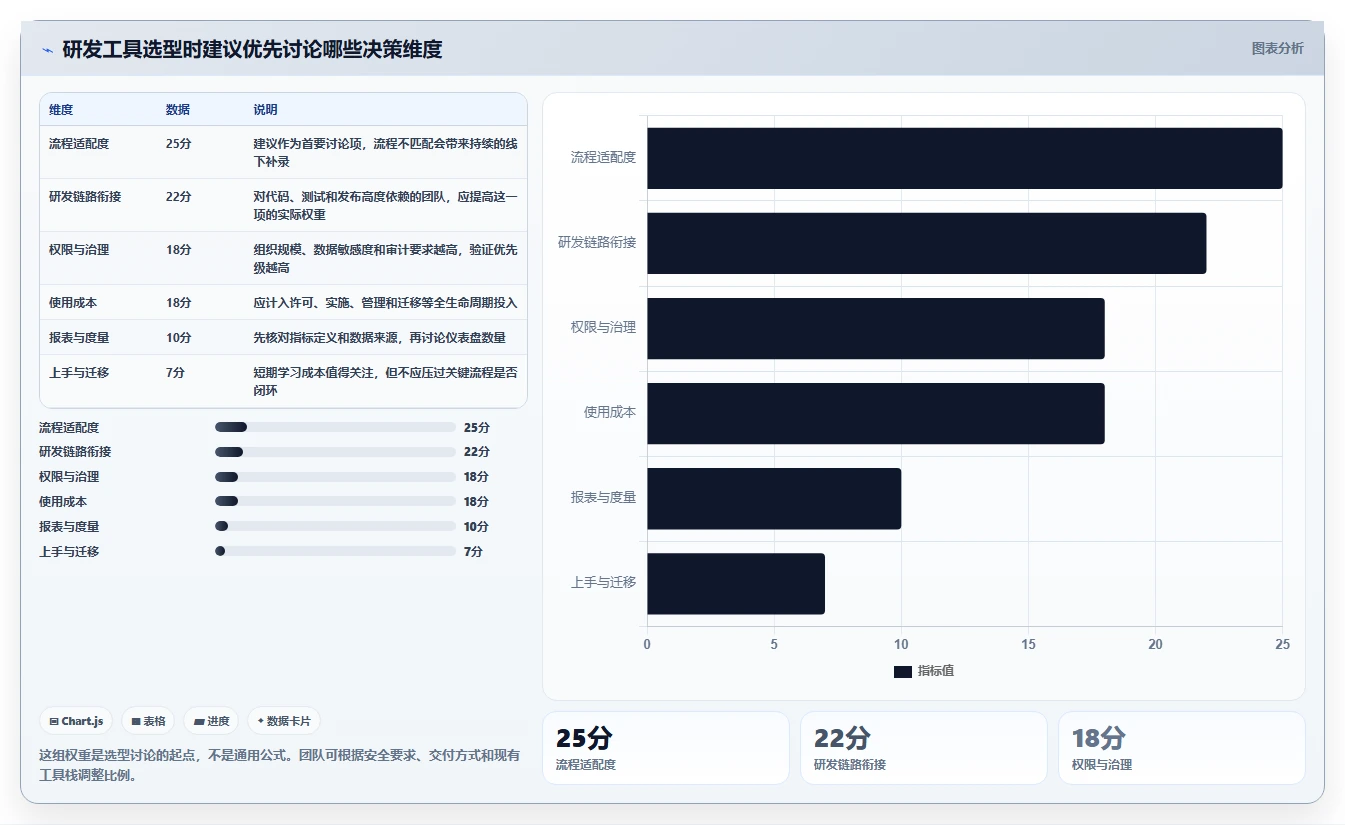Click the description starting 先核对指标定义
The image size is (1345, 825).
point(380,338)
